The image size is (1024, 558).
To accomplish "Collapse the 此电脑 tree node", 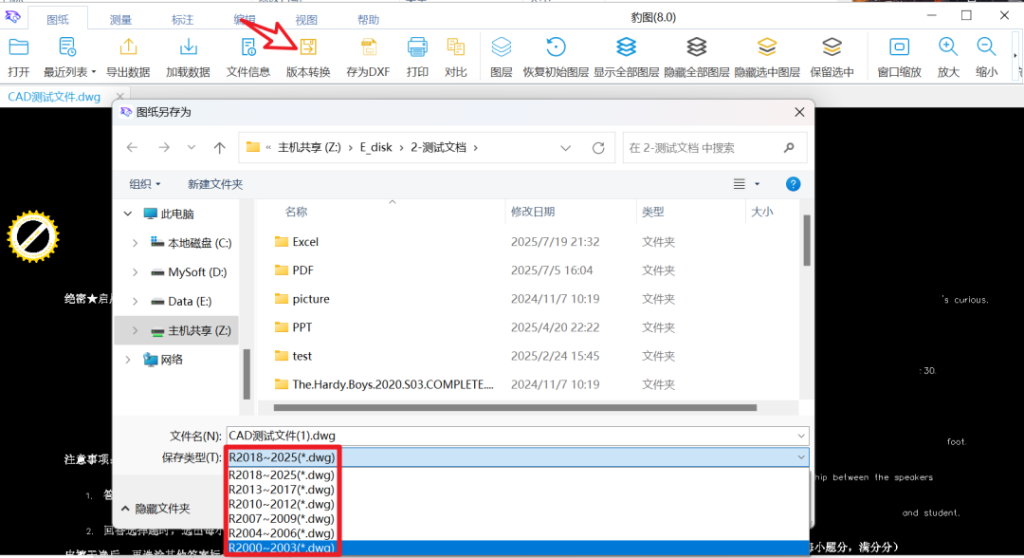I will (x=128, y=214).
